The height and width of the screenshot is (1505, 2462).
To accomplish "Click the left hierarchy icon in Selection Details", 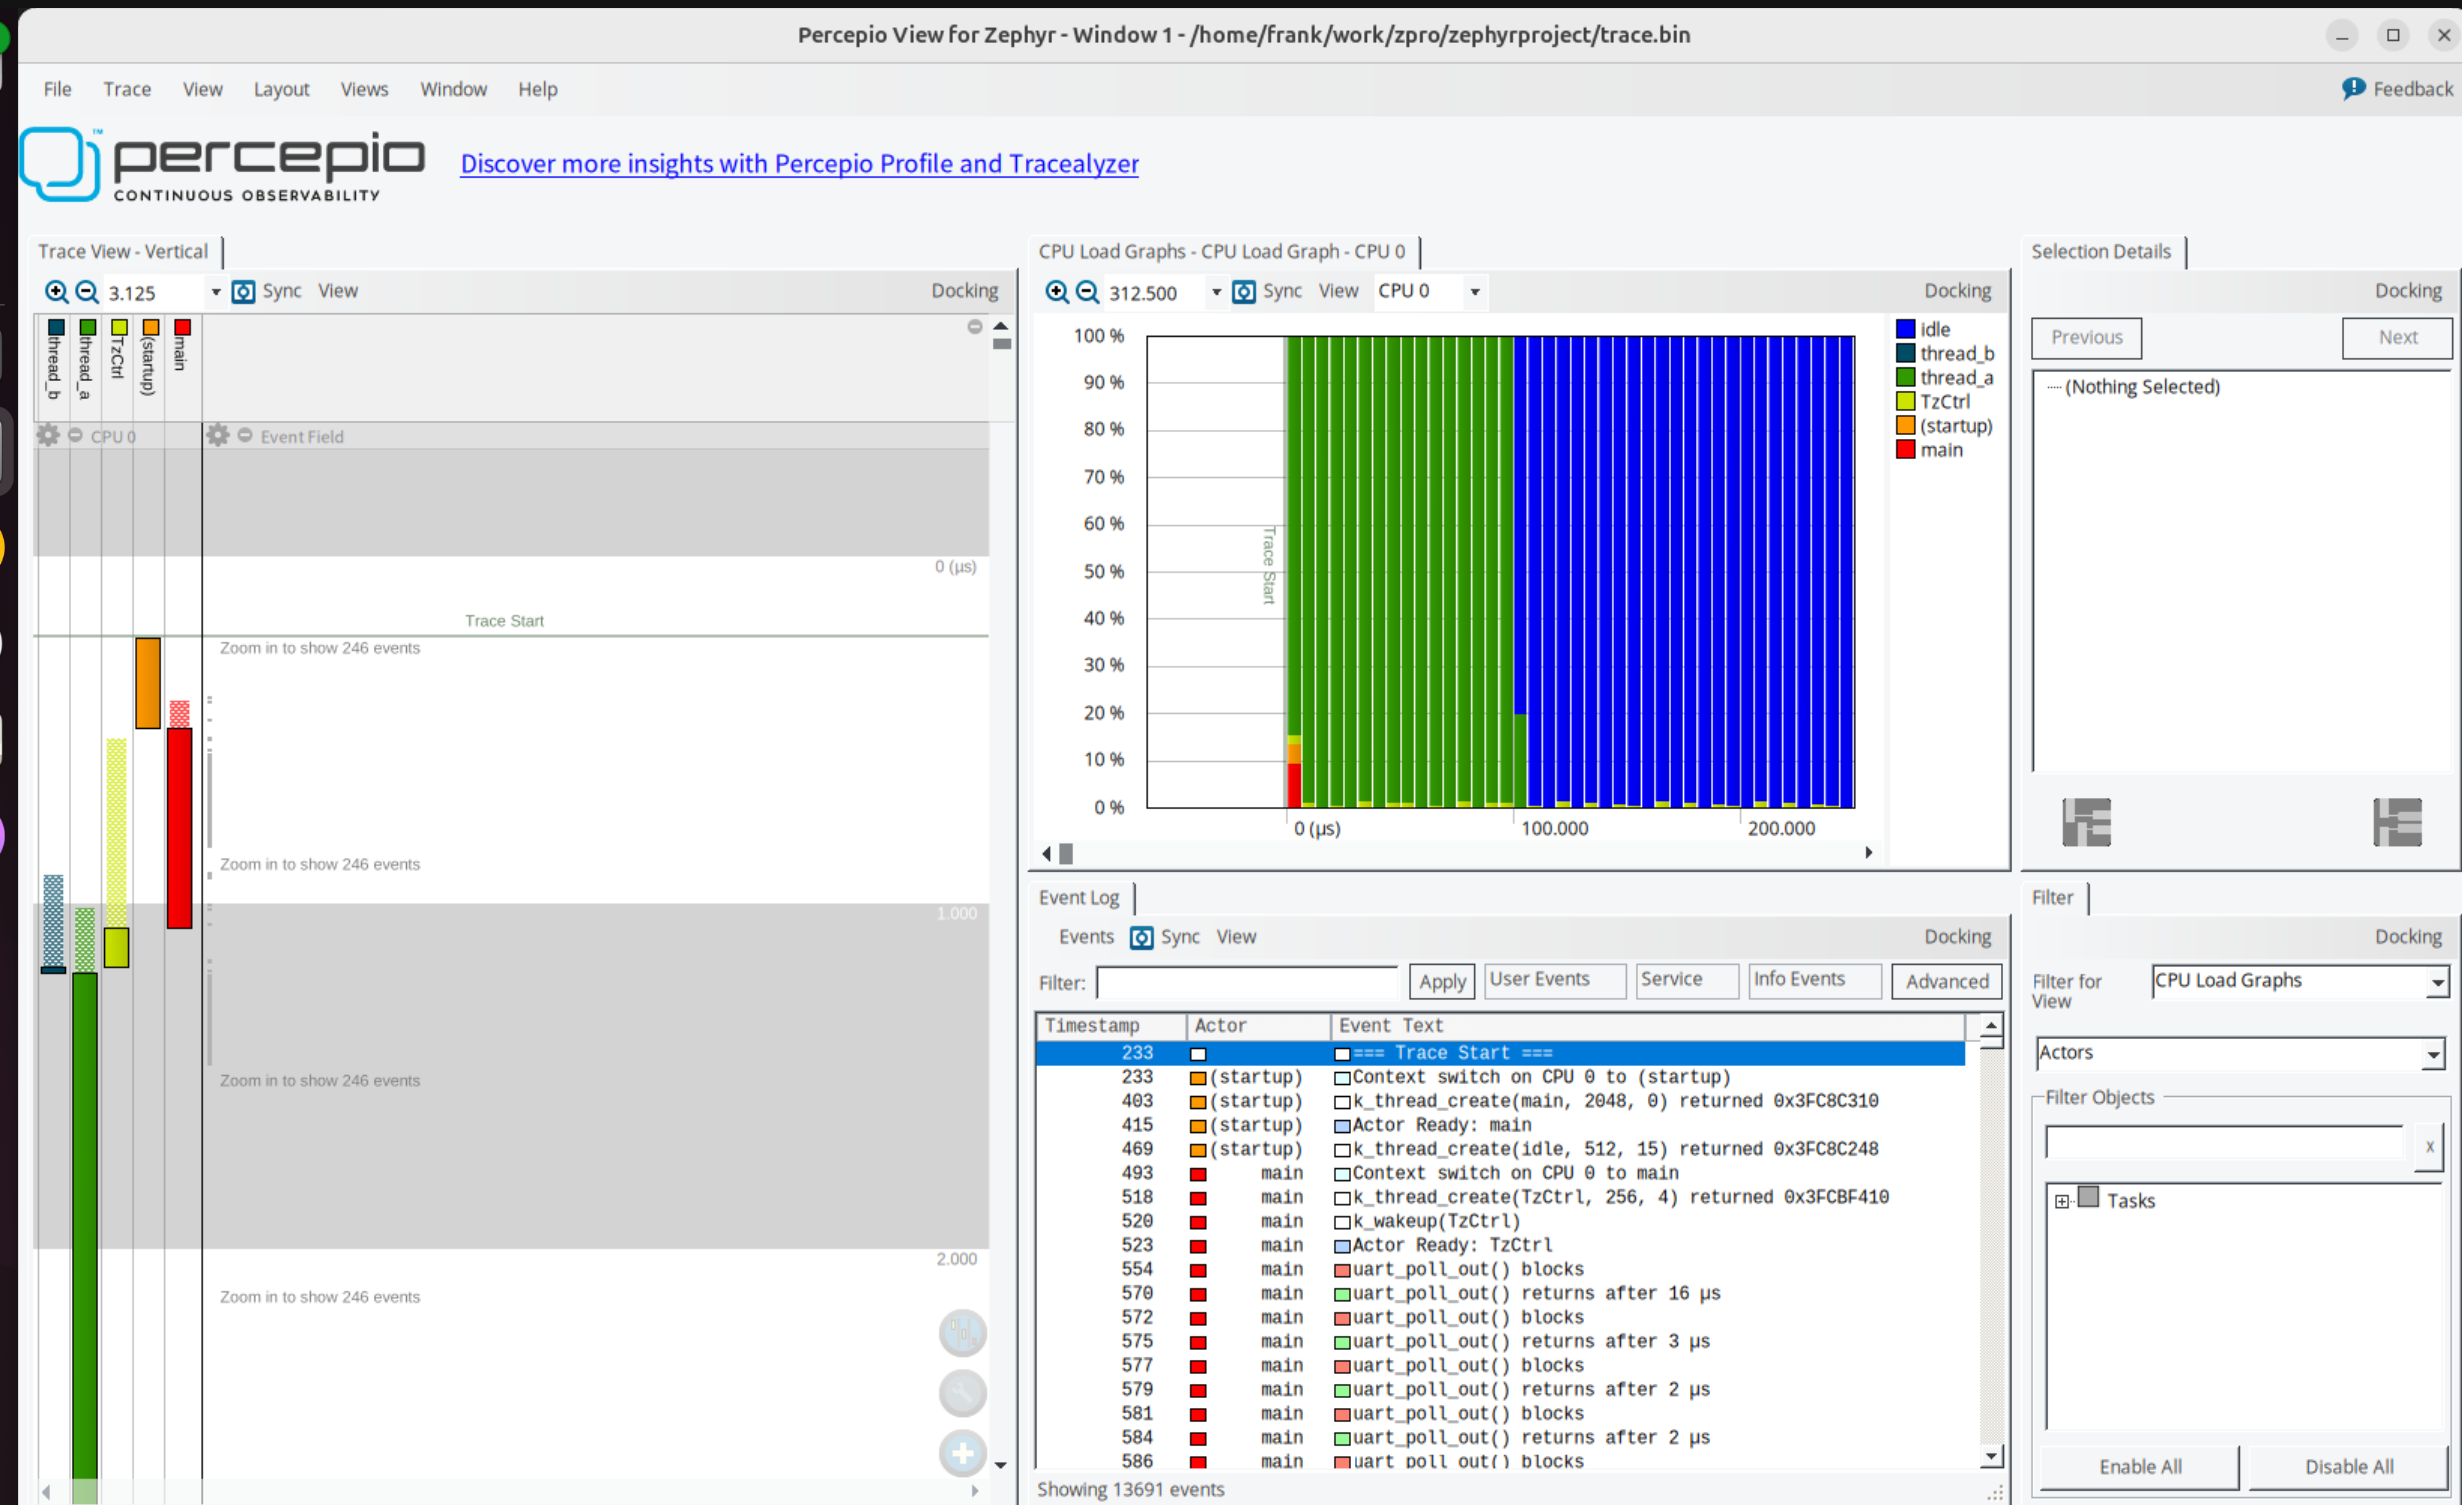I will pos(2086,823).
